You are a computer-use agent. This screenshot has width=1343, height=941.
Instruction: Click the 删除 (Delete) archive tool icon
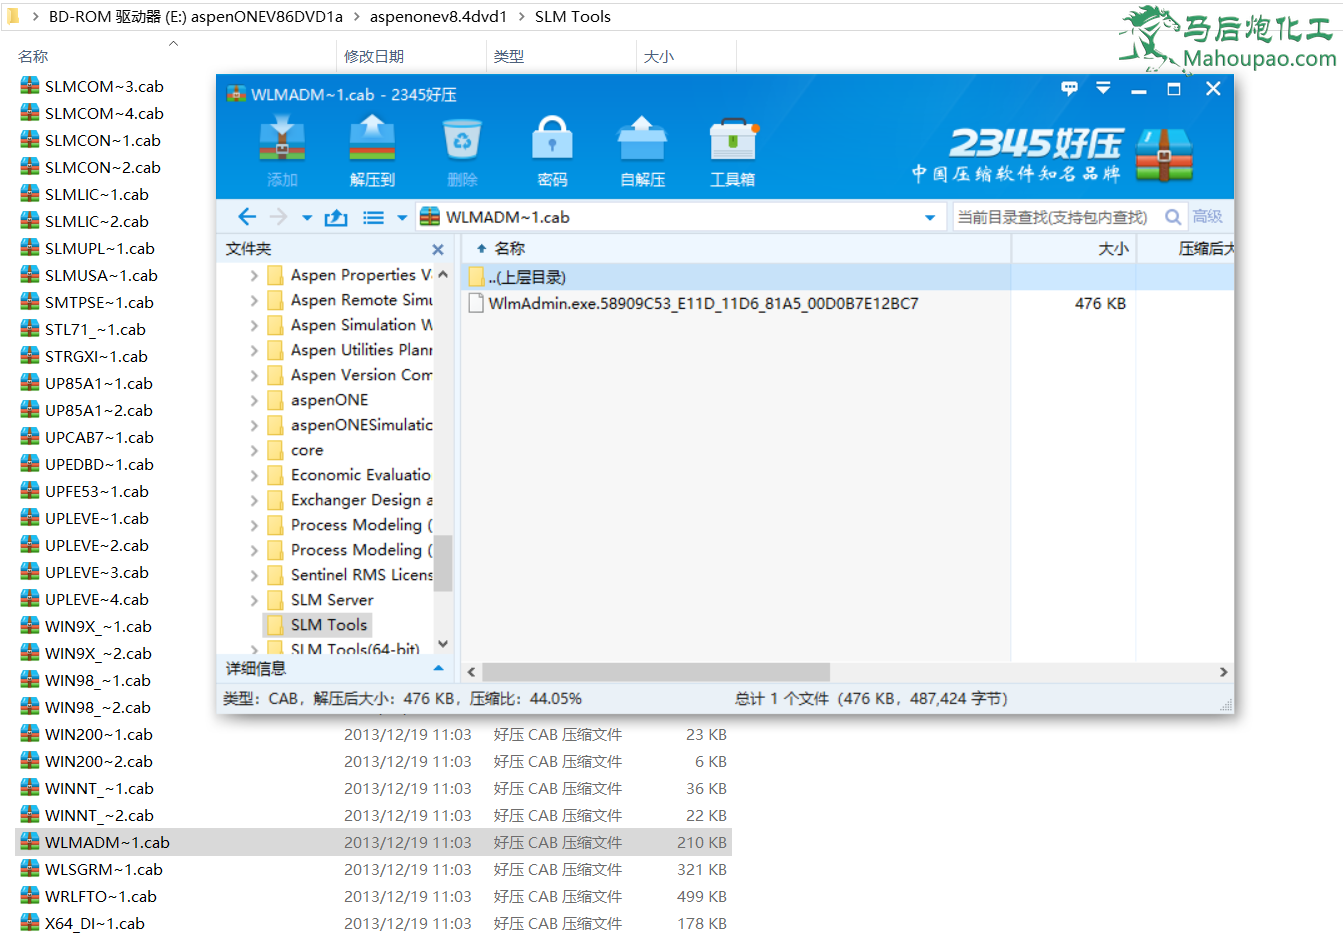click(462, 148)
